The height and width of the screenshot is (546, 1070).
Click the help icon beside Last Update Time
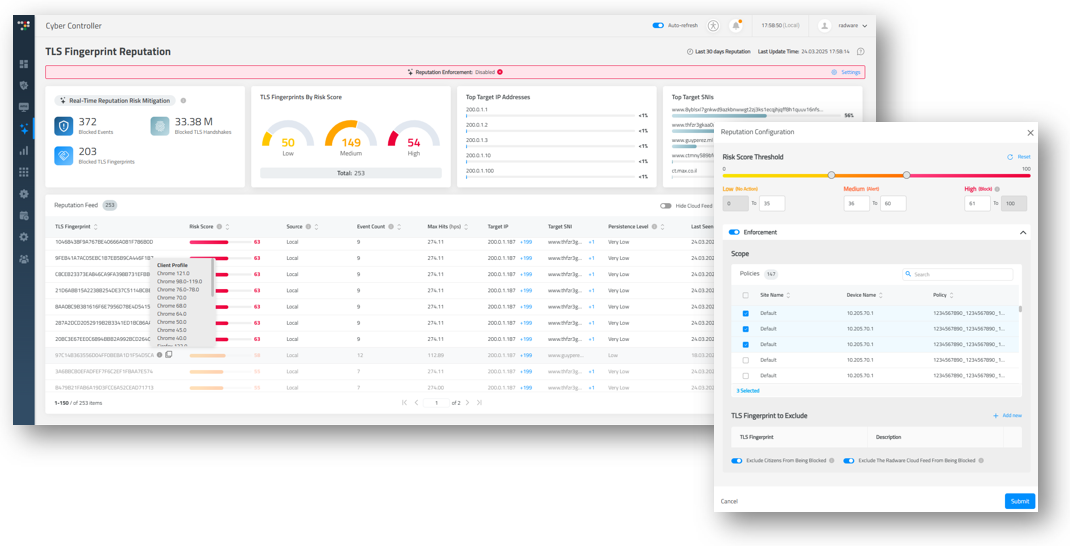click(860, 51)
